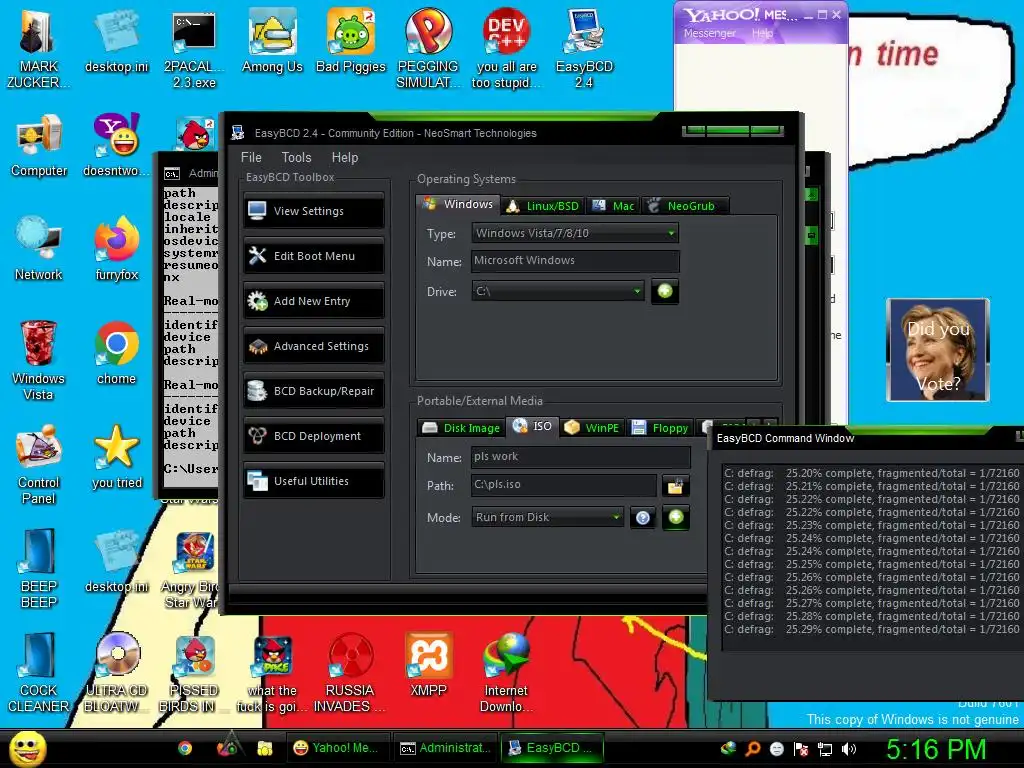Open BCD Deployment
Screen dimensions: 1024x768
(x=313, y=436)
